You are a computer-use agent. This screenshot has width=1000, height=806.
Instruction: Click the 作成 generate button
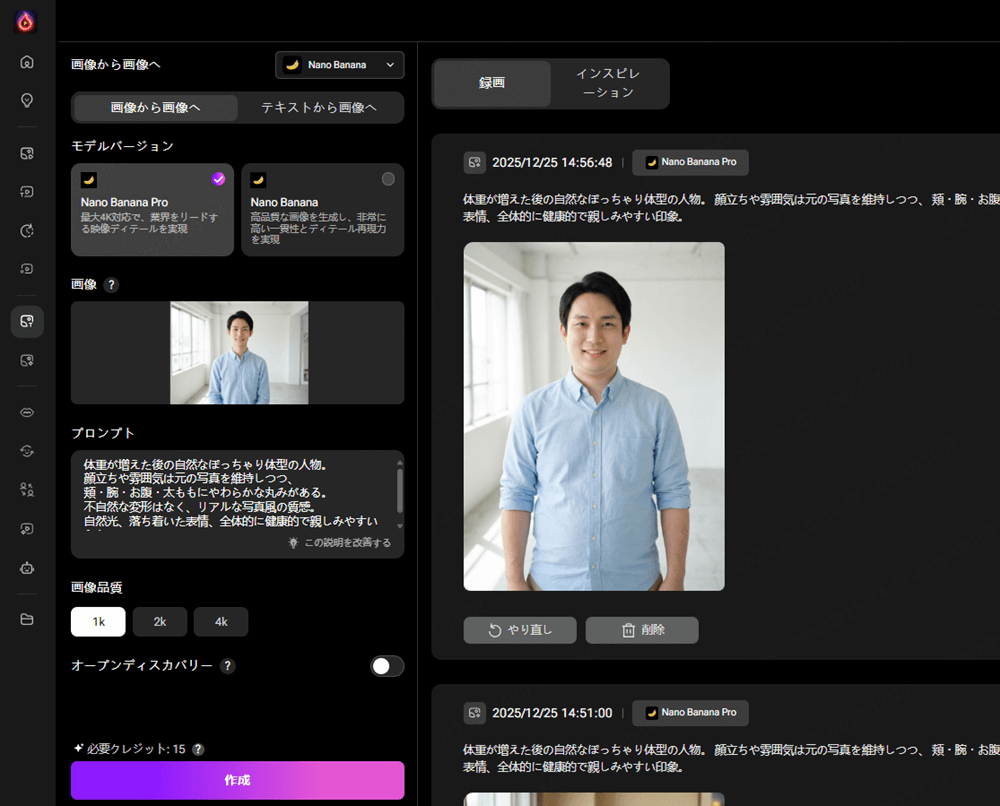[x=237, y=780]
